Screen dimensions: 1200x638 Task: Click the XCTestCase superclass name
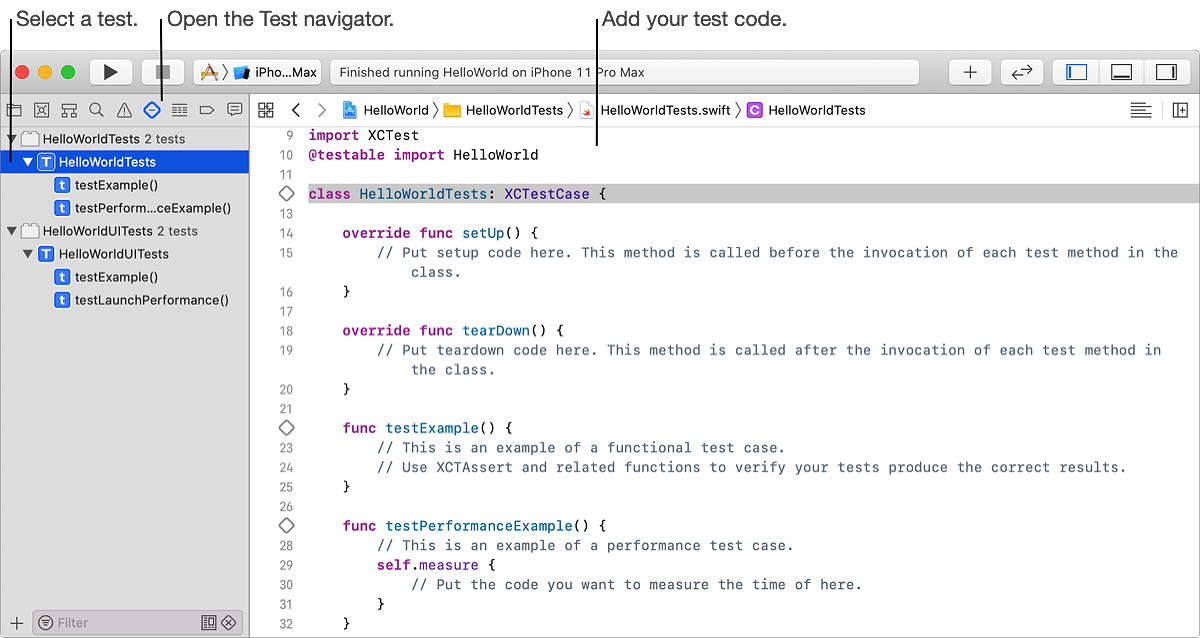(x=547, y=194)
